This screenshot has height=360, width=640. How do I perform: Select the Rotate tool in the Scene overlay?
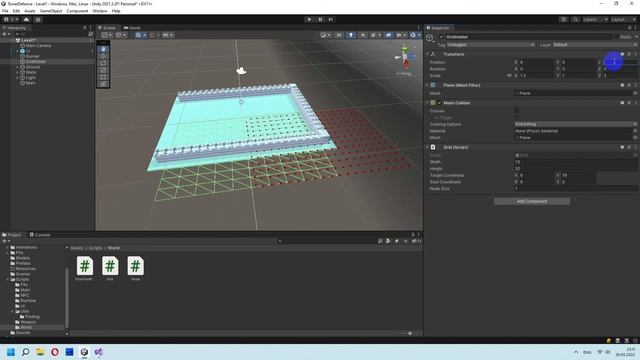click(x=103, y=63)
